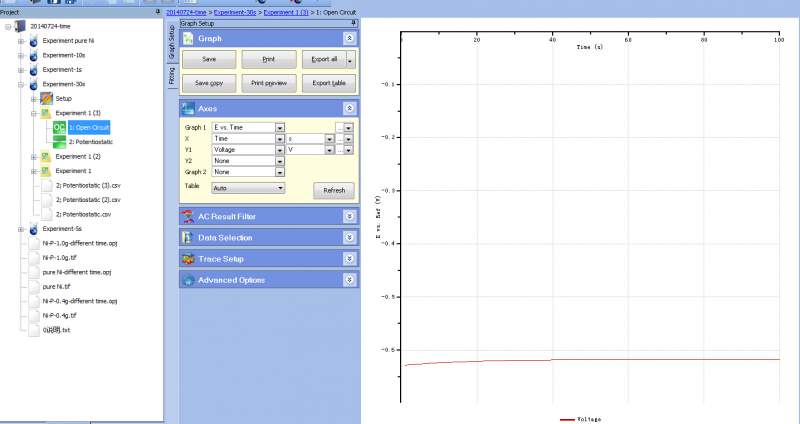Expand the Experiment 1 (2) node
The width and height of the screenshot is (800, 424).
click(34, 157)
